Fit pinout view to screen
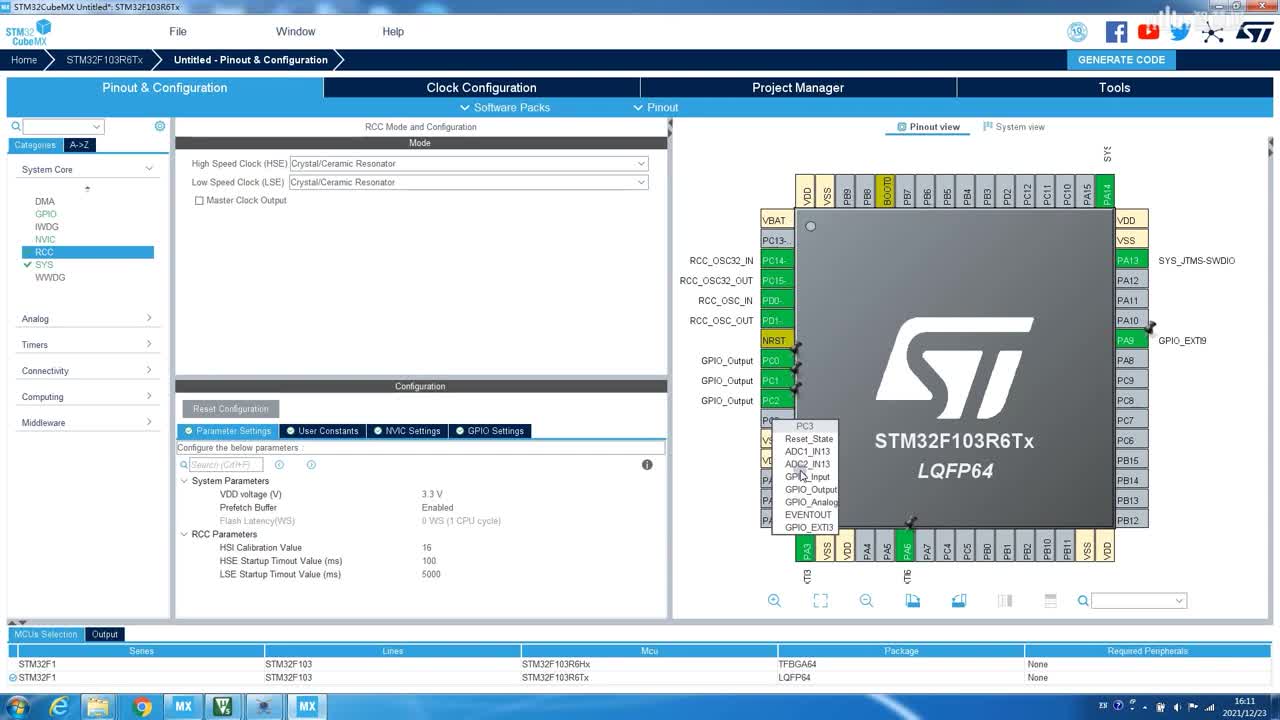The width and height of the screenshot is (1280, 720). [820, 601]
